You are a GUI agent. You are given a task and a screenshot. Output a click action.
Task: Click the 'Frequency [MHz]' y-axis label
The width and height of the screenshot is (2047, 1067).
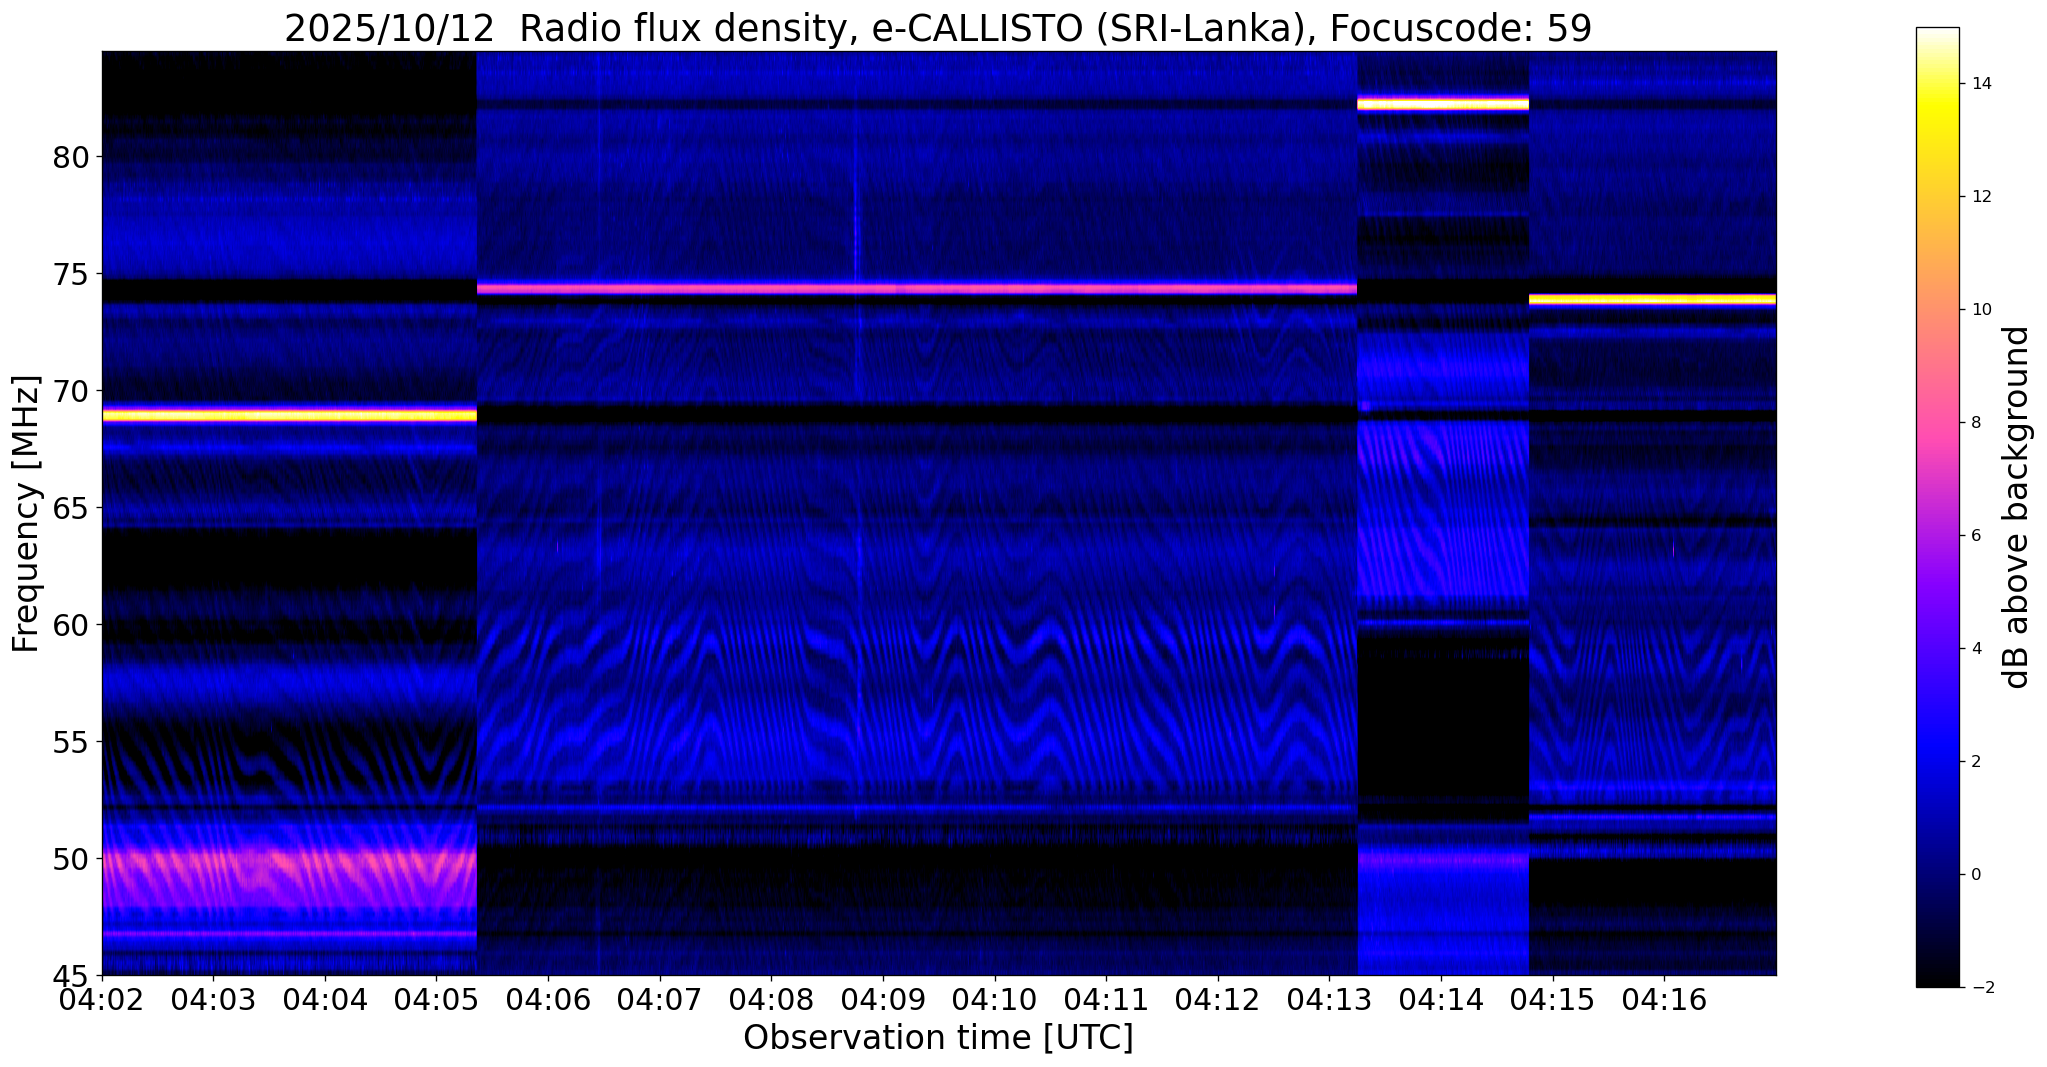[x=26, y=514]
